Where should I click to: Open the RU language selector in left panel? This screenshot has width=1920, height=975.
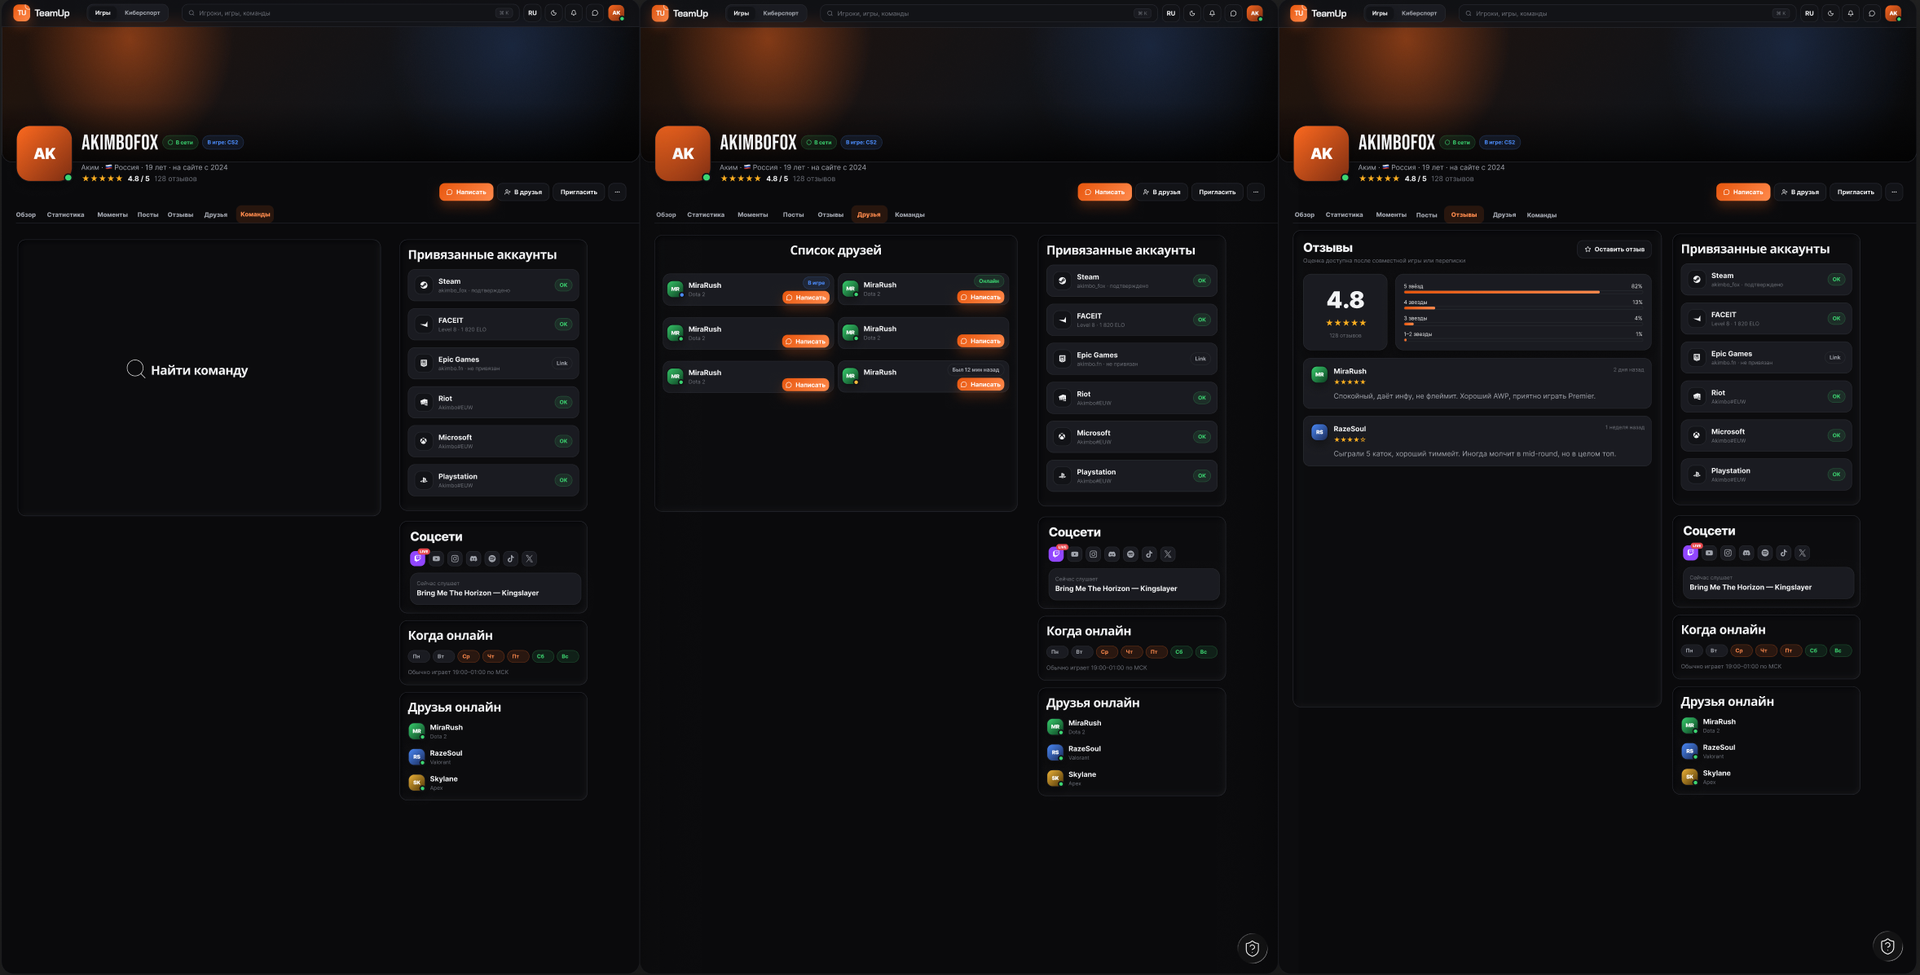(532, 13)
